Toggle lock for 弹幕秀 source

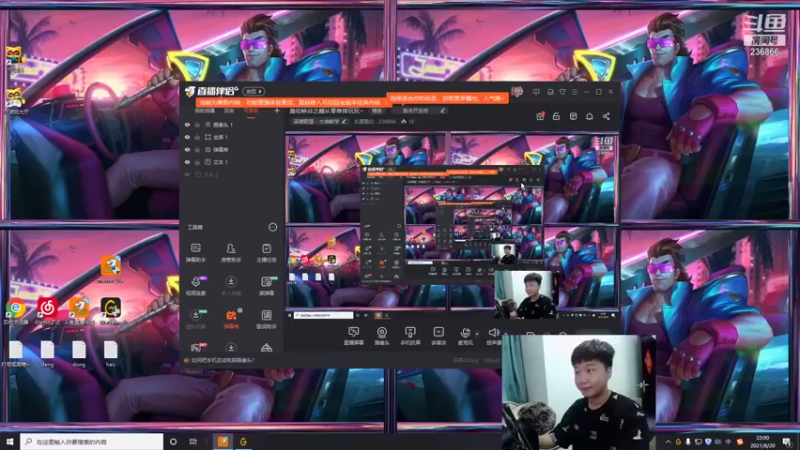pyautogui.click(x=197, y=149)
